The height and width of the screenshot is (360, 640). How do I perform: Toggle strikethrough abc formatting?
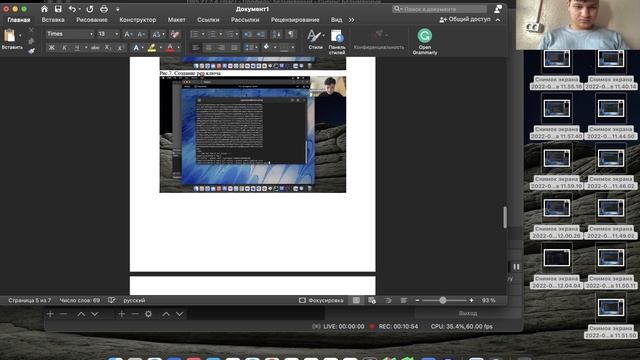[x=95, y=48]
